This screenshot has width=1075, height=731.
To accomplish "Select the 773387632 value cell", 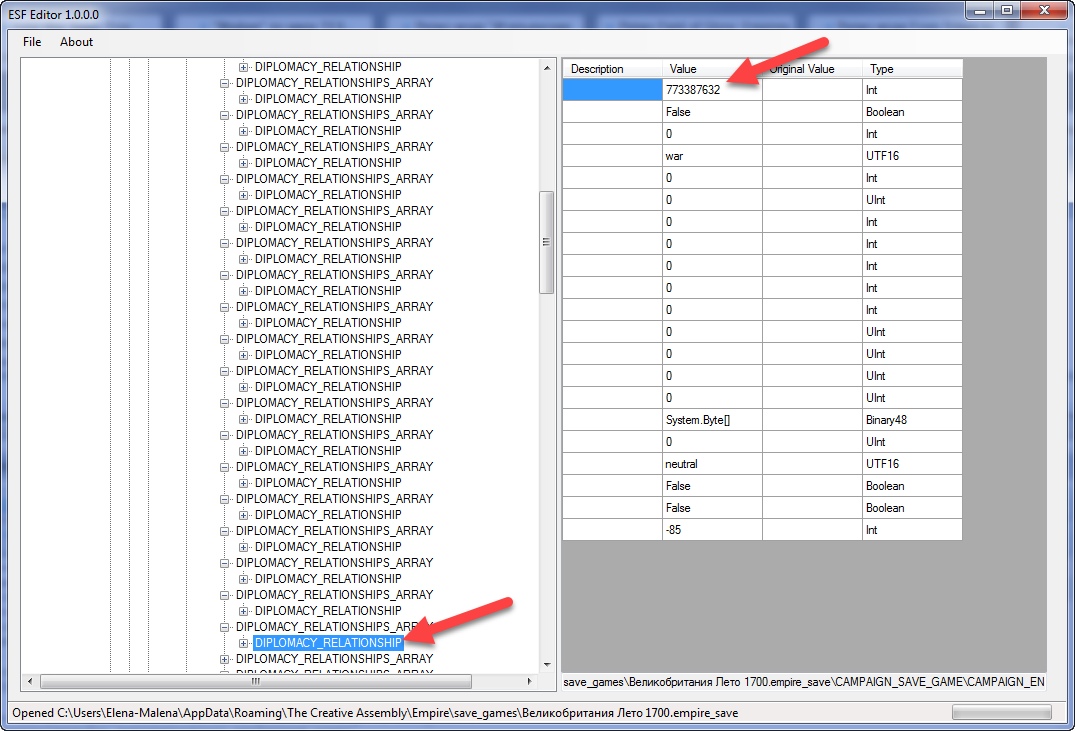I will [x=712, y=90].
